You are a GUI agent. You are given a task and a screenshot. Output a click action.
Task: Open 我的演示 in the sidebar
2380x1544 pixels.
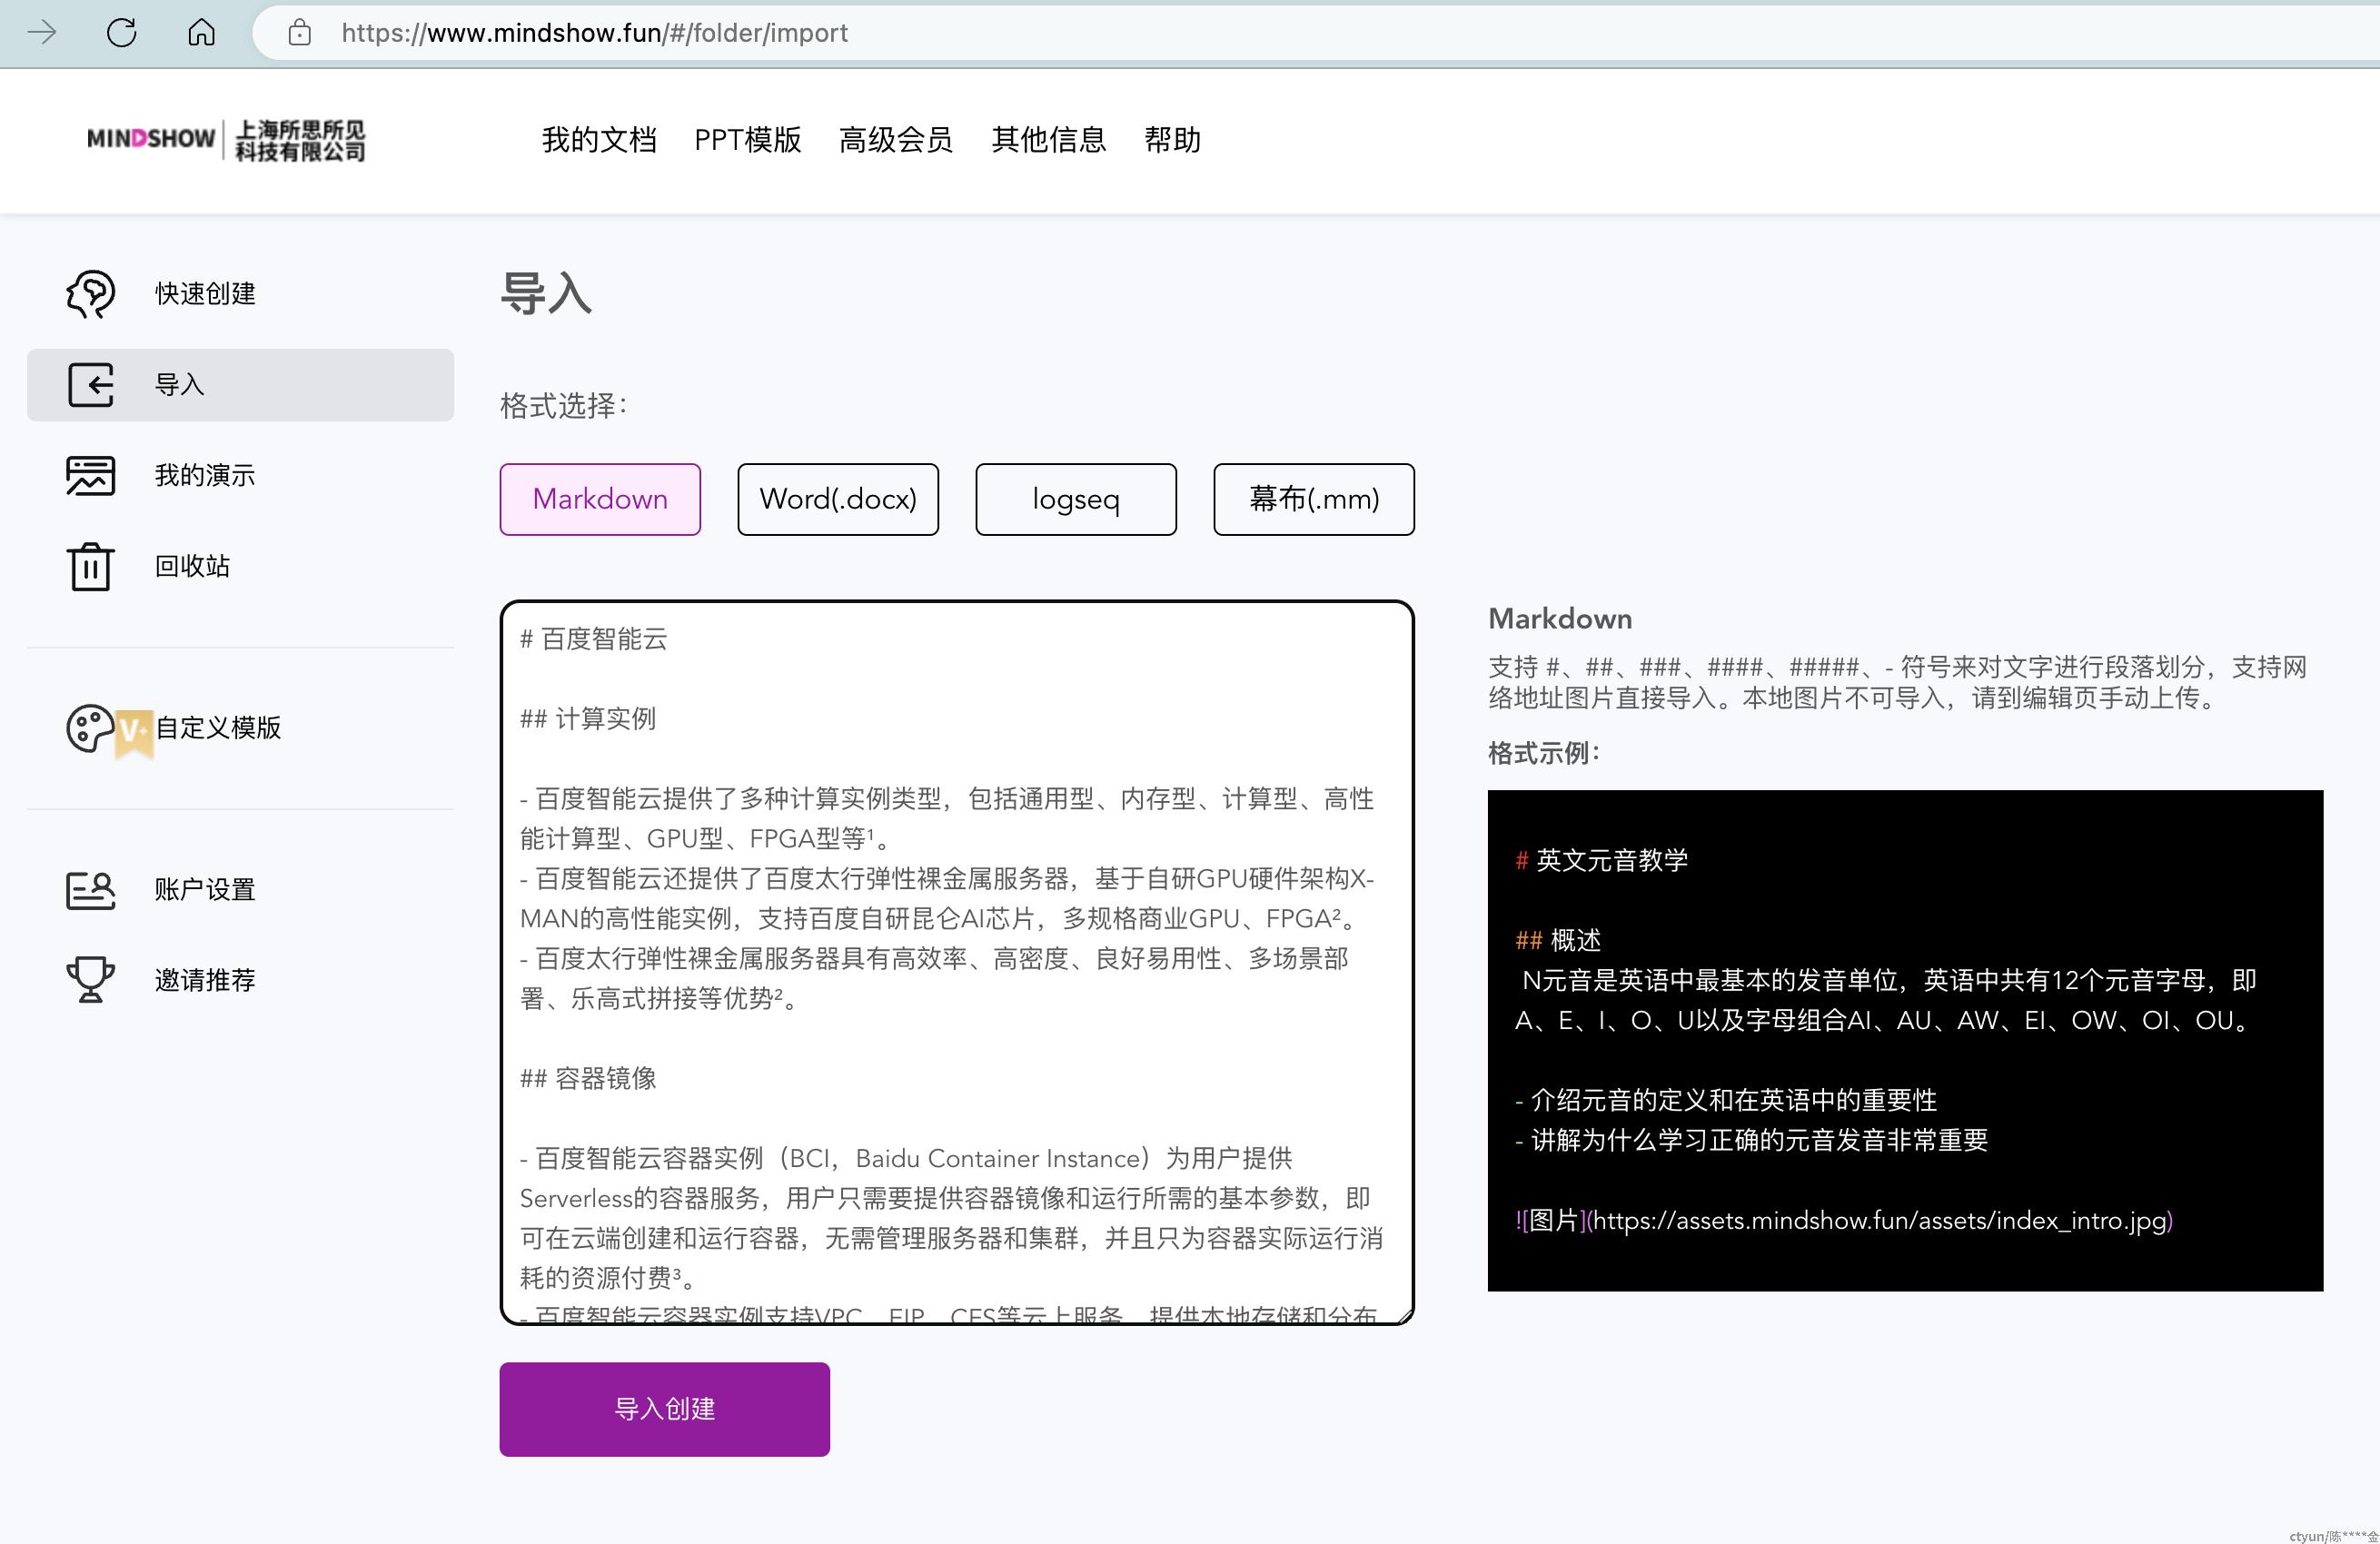(205, 476)
